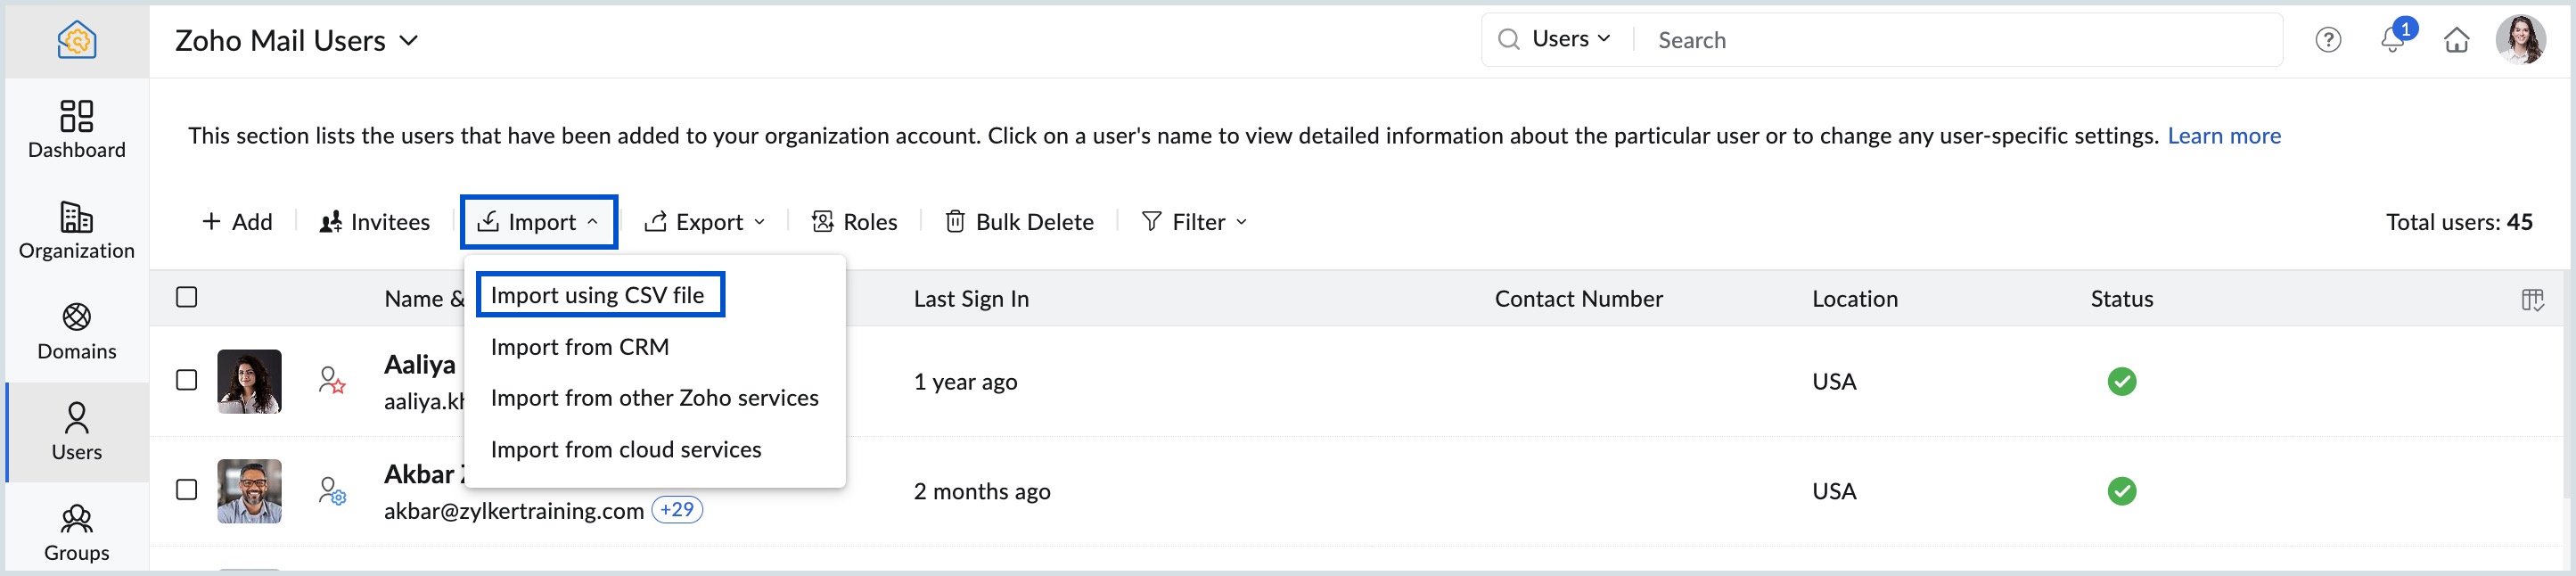Image resolution: width=2576 pixels, height=576 pixels.
Task: Open the profile avatar menu
Action: click(2520, 40)
